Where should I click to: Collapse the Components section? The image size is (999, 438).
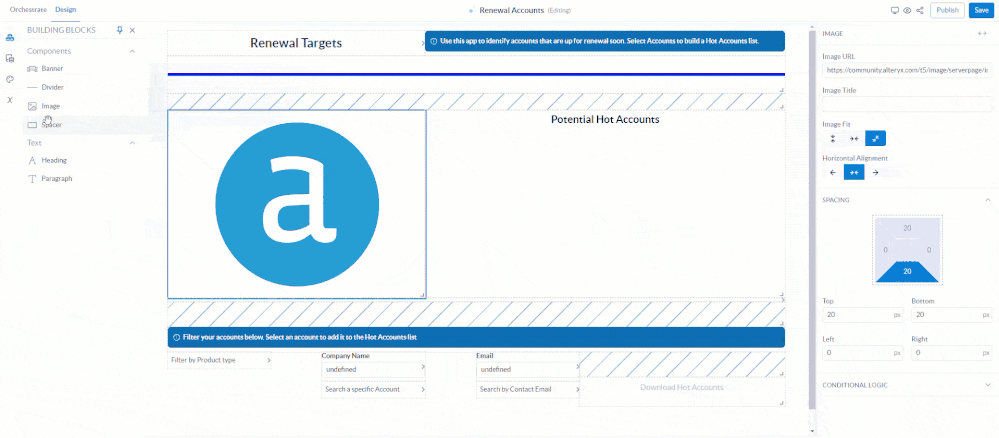tap(132, 51)
